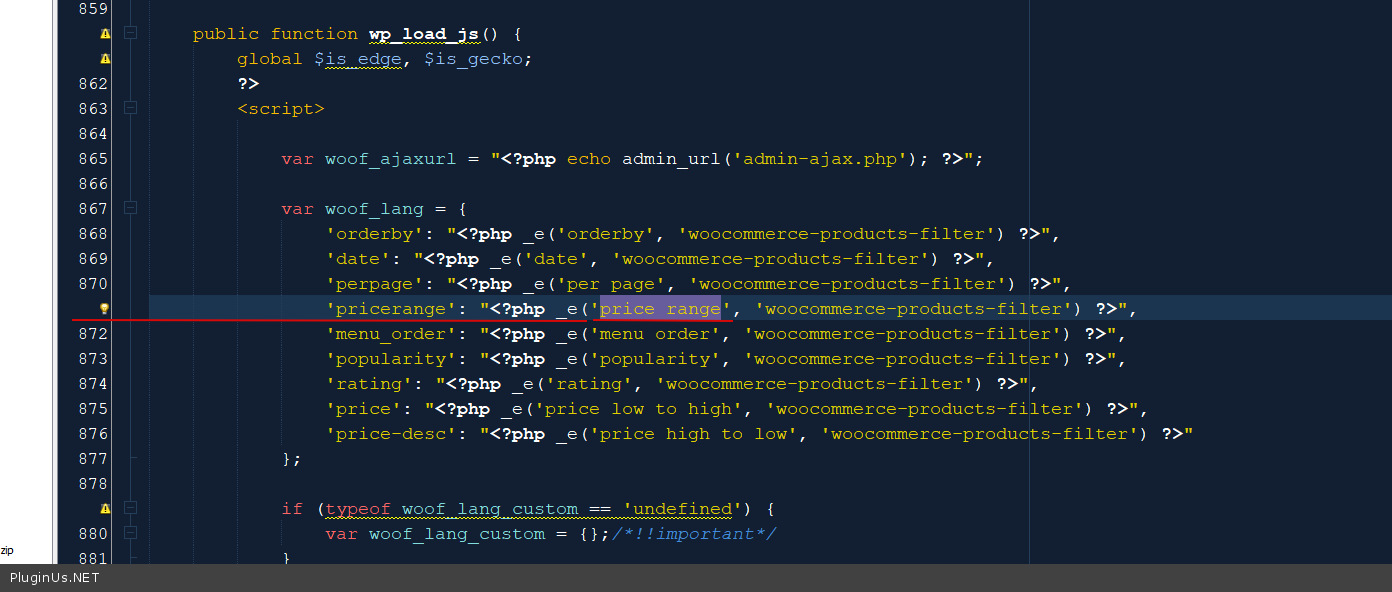Click warning icon on the global $is_edge line
1392x592 pixels.
point(104,59)
